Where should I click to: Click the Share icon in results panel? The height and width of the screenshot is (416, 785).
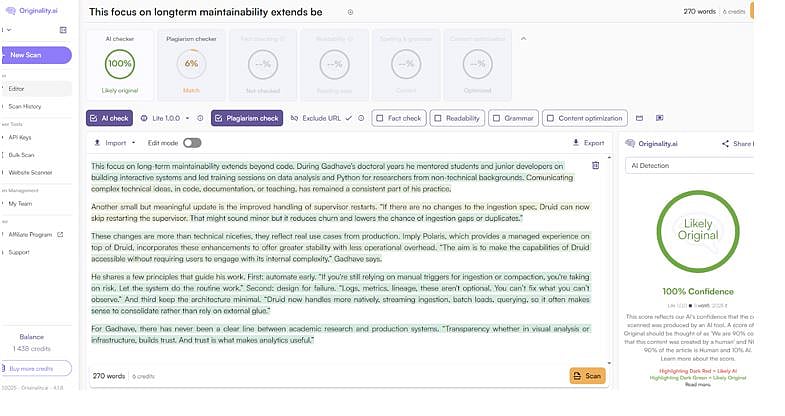point(738,143)
